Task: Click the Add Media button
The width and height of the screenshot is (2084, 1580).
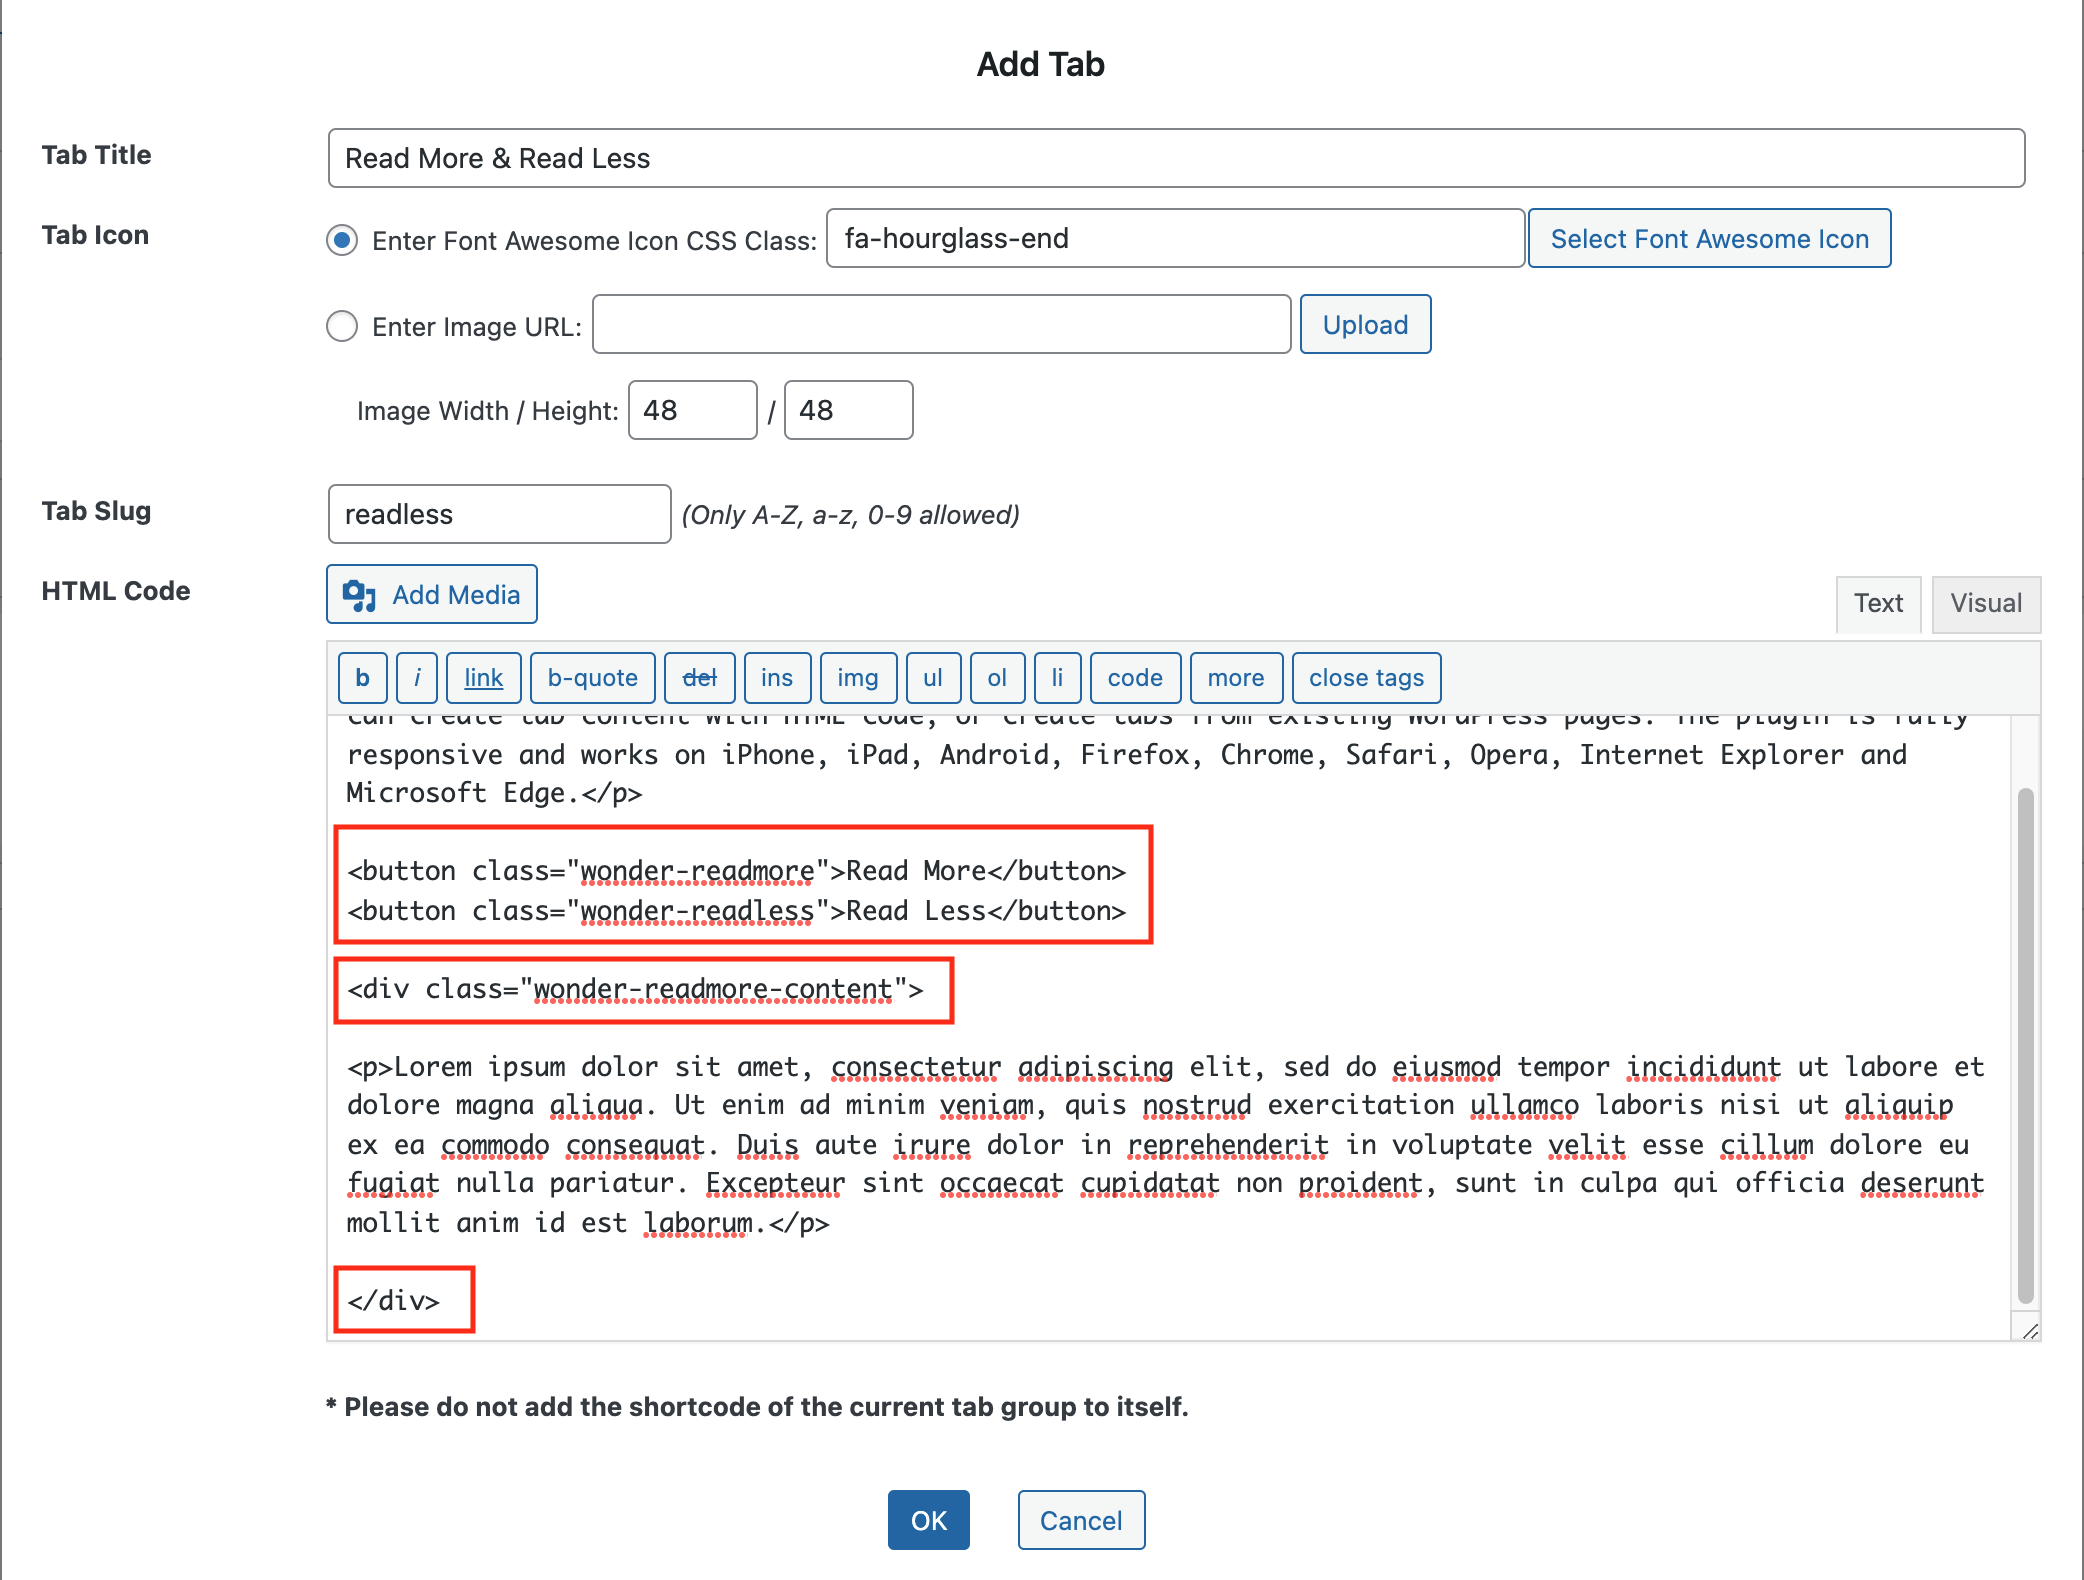Action: tap(432, 595)
